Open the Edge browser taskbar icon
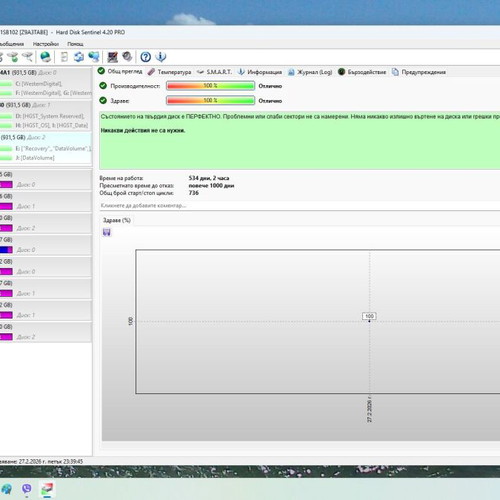The width and height of the screenshot is (500, 500). coord(7,489)
